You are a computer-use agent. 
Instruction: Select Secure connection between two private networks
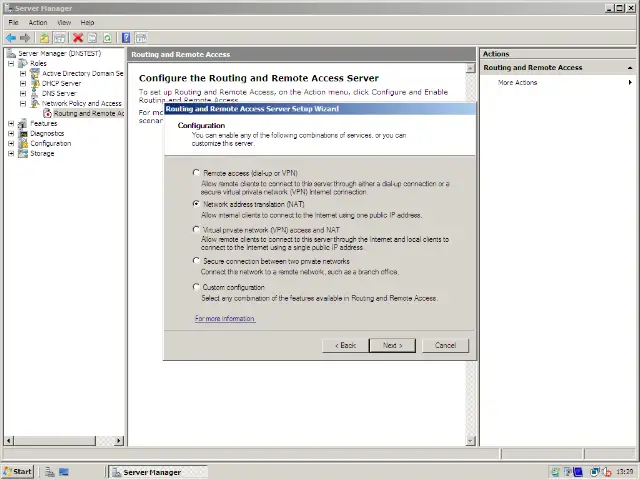[196, 260]
